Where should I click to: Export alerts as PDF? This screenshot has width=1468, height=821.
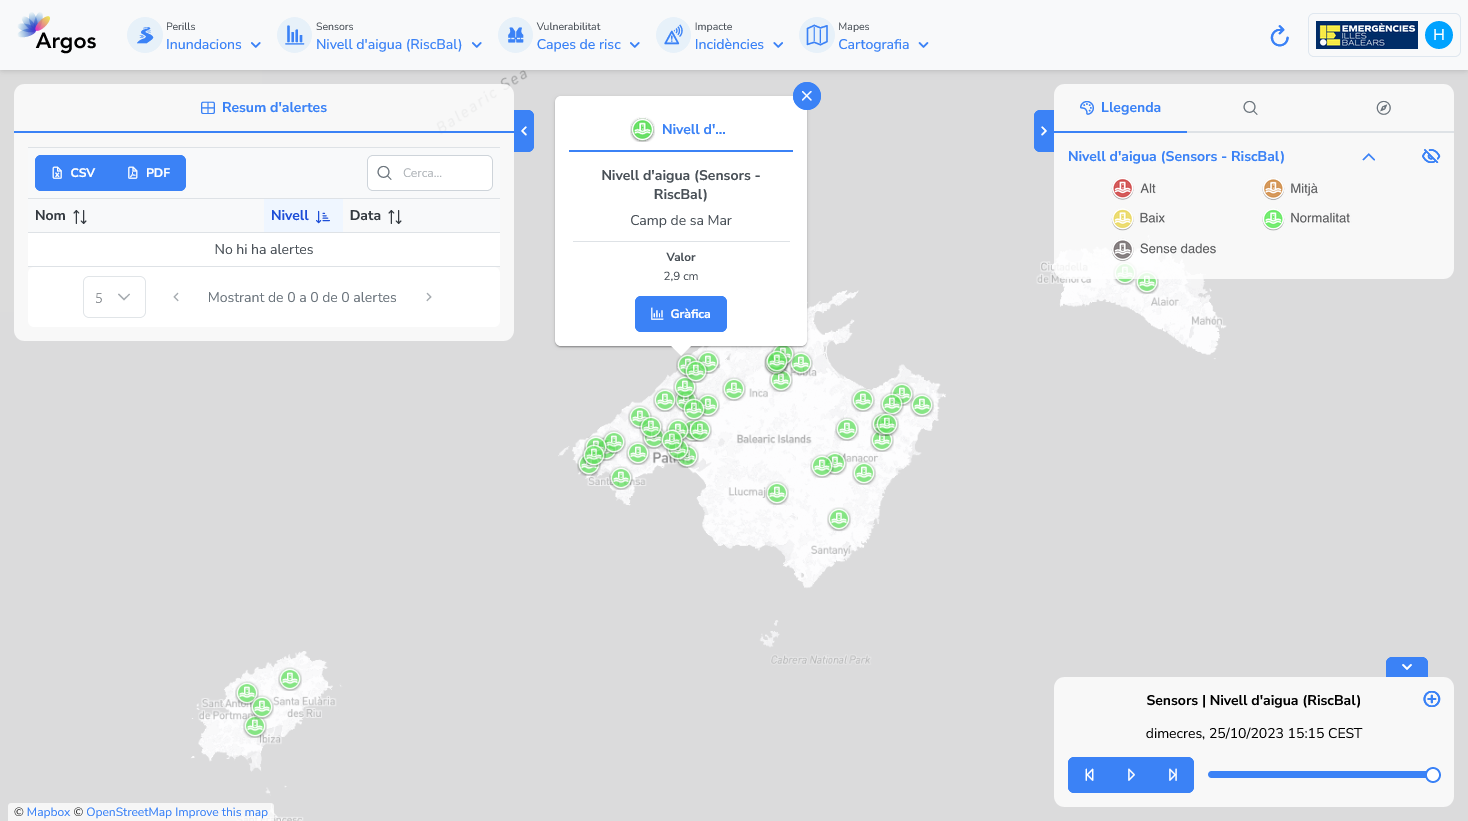point(148,173)
